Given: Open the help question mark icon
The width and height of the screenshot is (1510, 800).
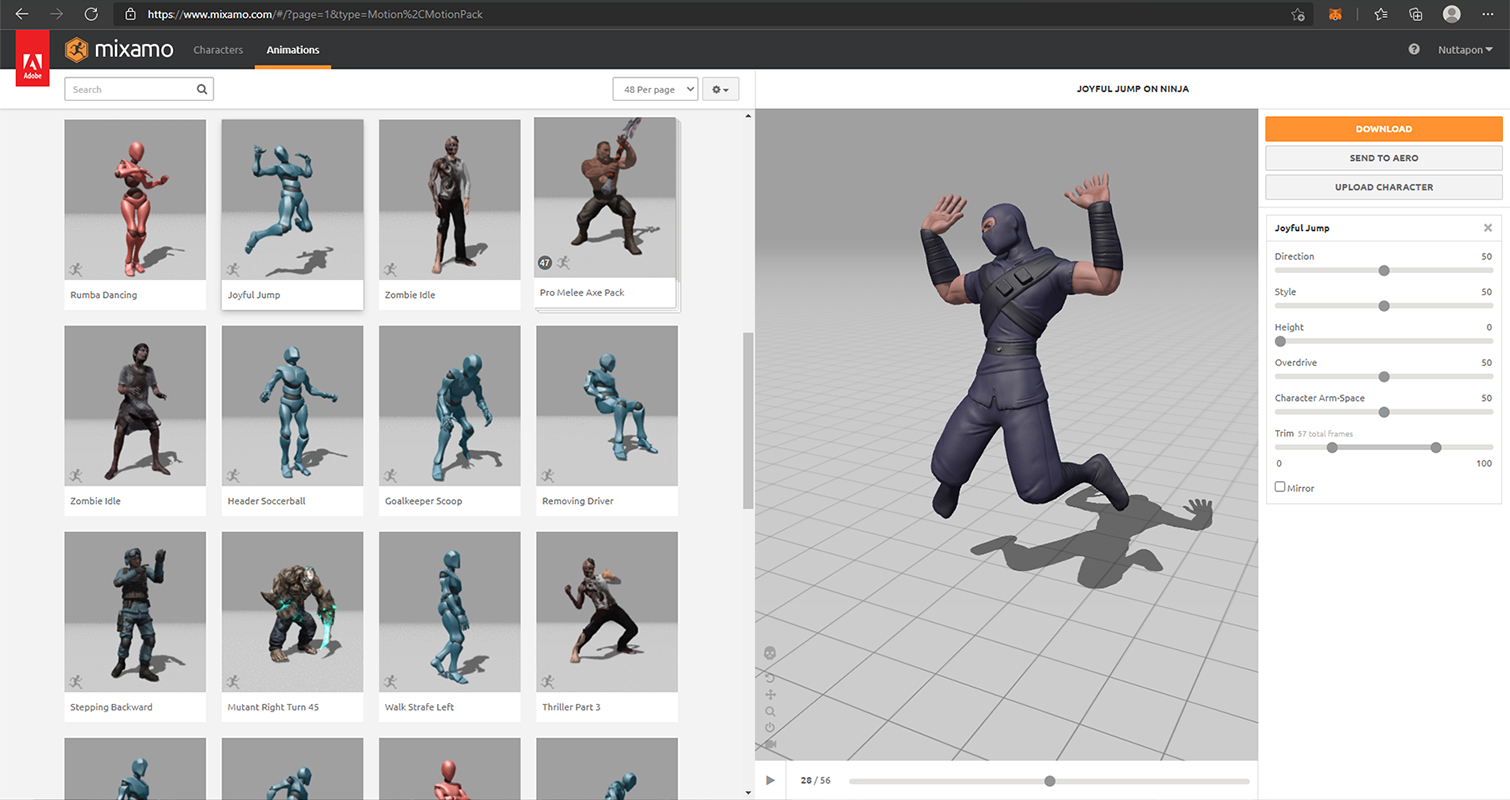Looking at the screenshot, I should [1414, 49].
